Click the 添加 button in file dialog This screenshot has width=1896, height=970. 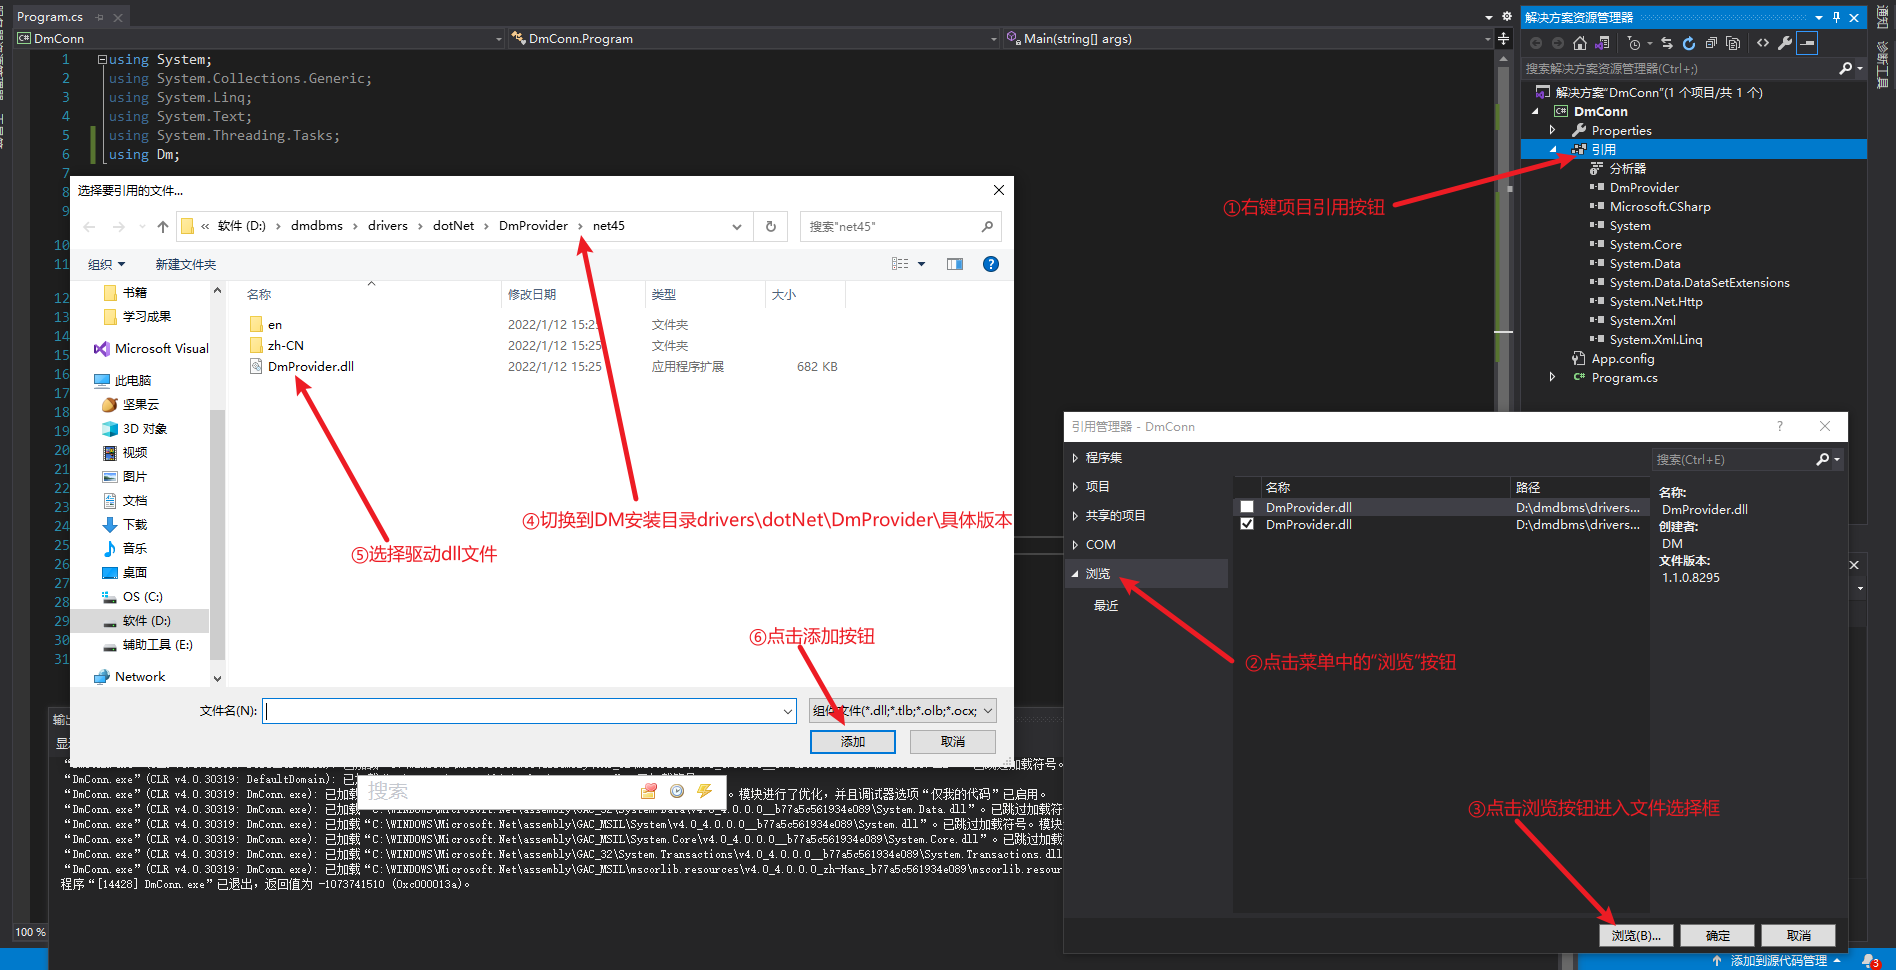(853, 742)
